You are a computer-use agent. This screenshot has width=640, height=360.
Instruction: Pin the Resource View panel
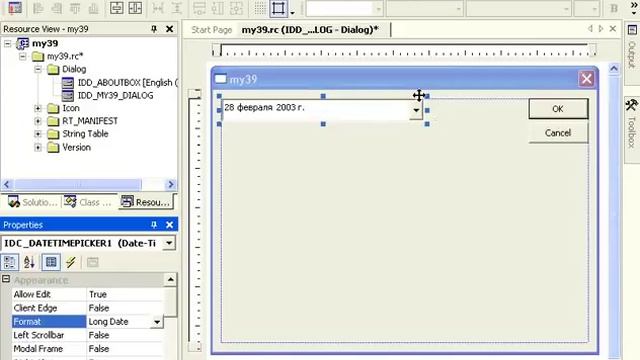tap(154, 29)
